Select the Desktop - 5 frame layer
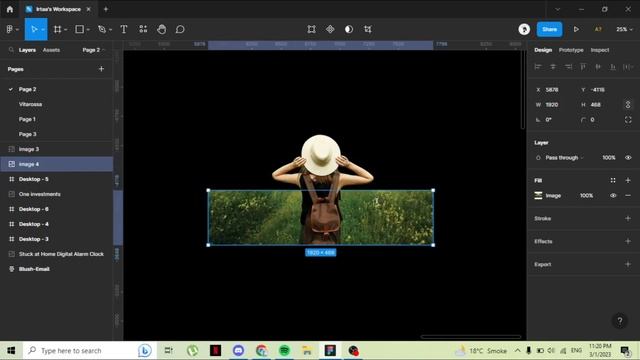The width and height of the screenshot is (640, 360). [57, 179]
